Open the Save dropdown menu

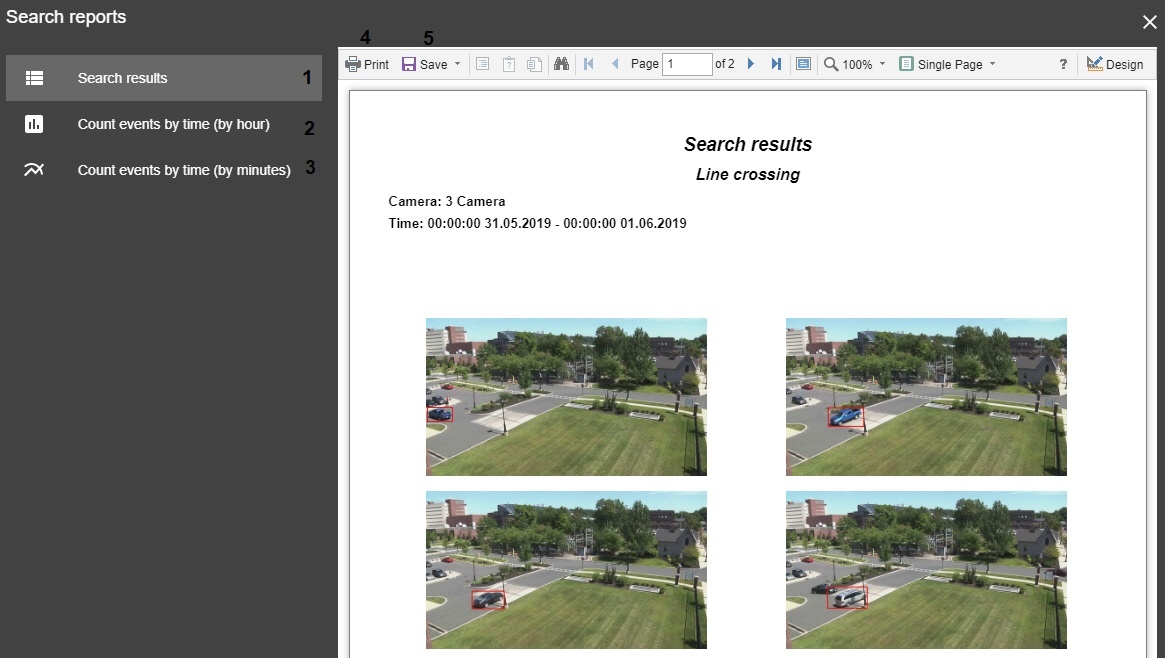431,64
